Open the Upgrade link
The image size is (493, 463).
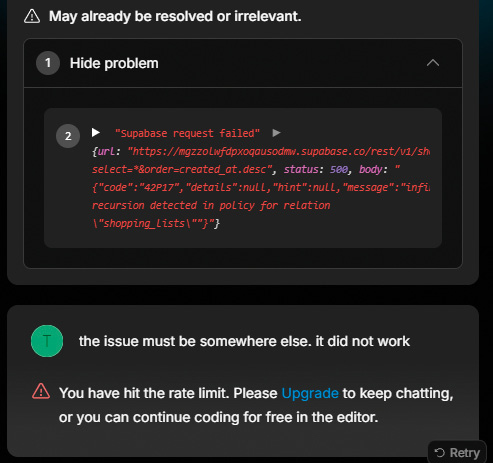(310, 393)
